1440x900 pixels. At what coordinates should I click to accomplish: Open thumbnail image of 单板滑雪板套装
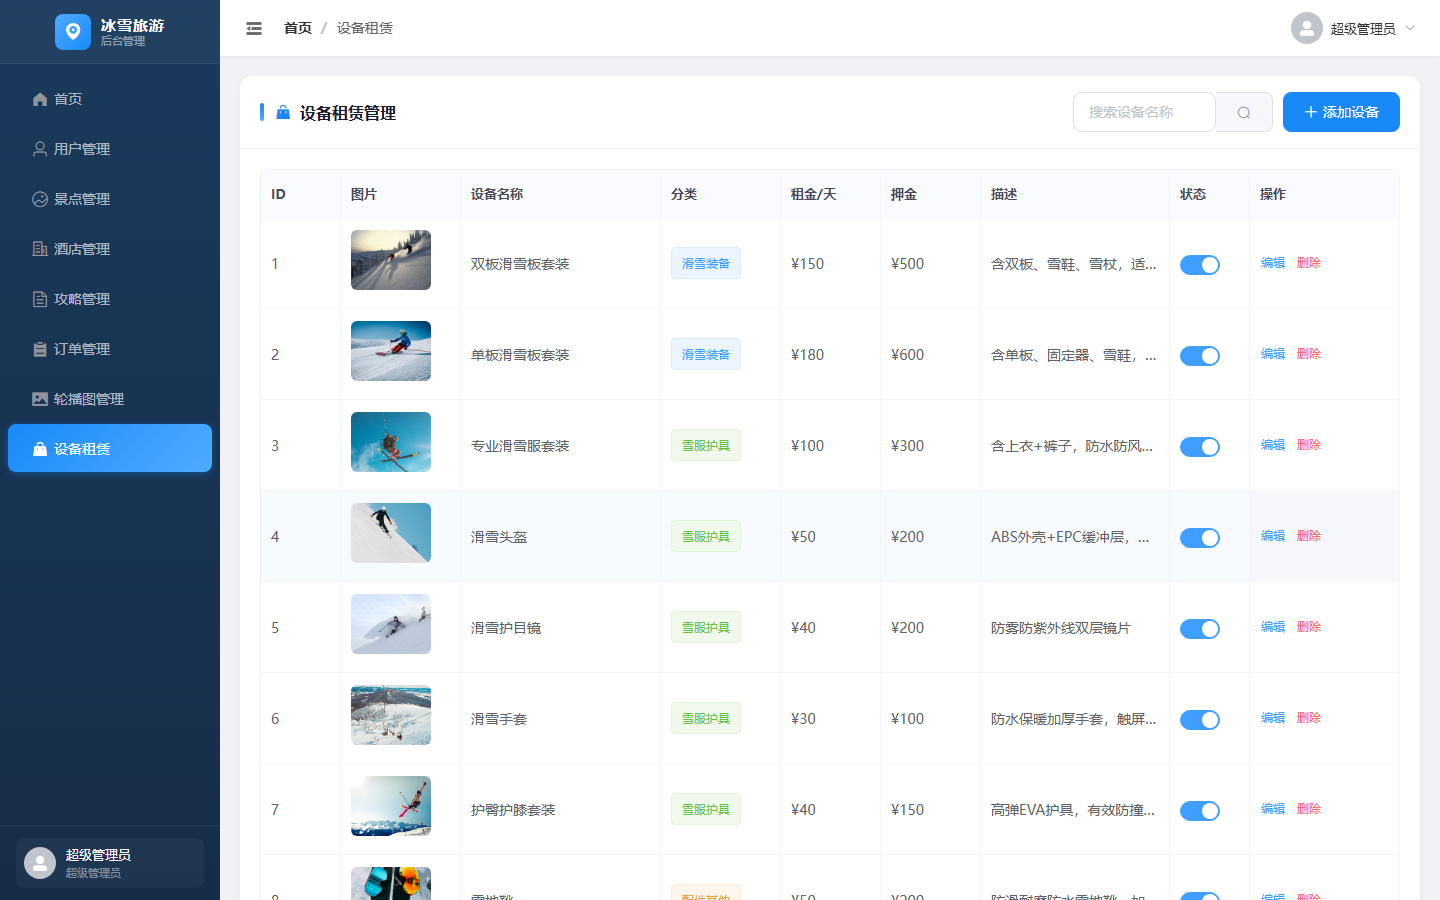pos(391,351)
